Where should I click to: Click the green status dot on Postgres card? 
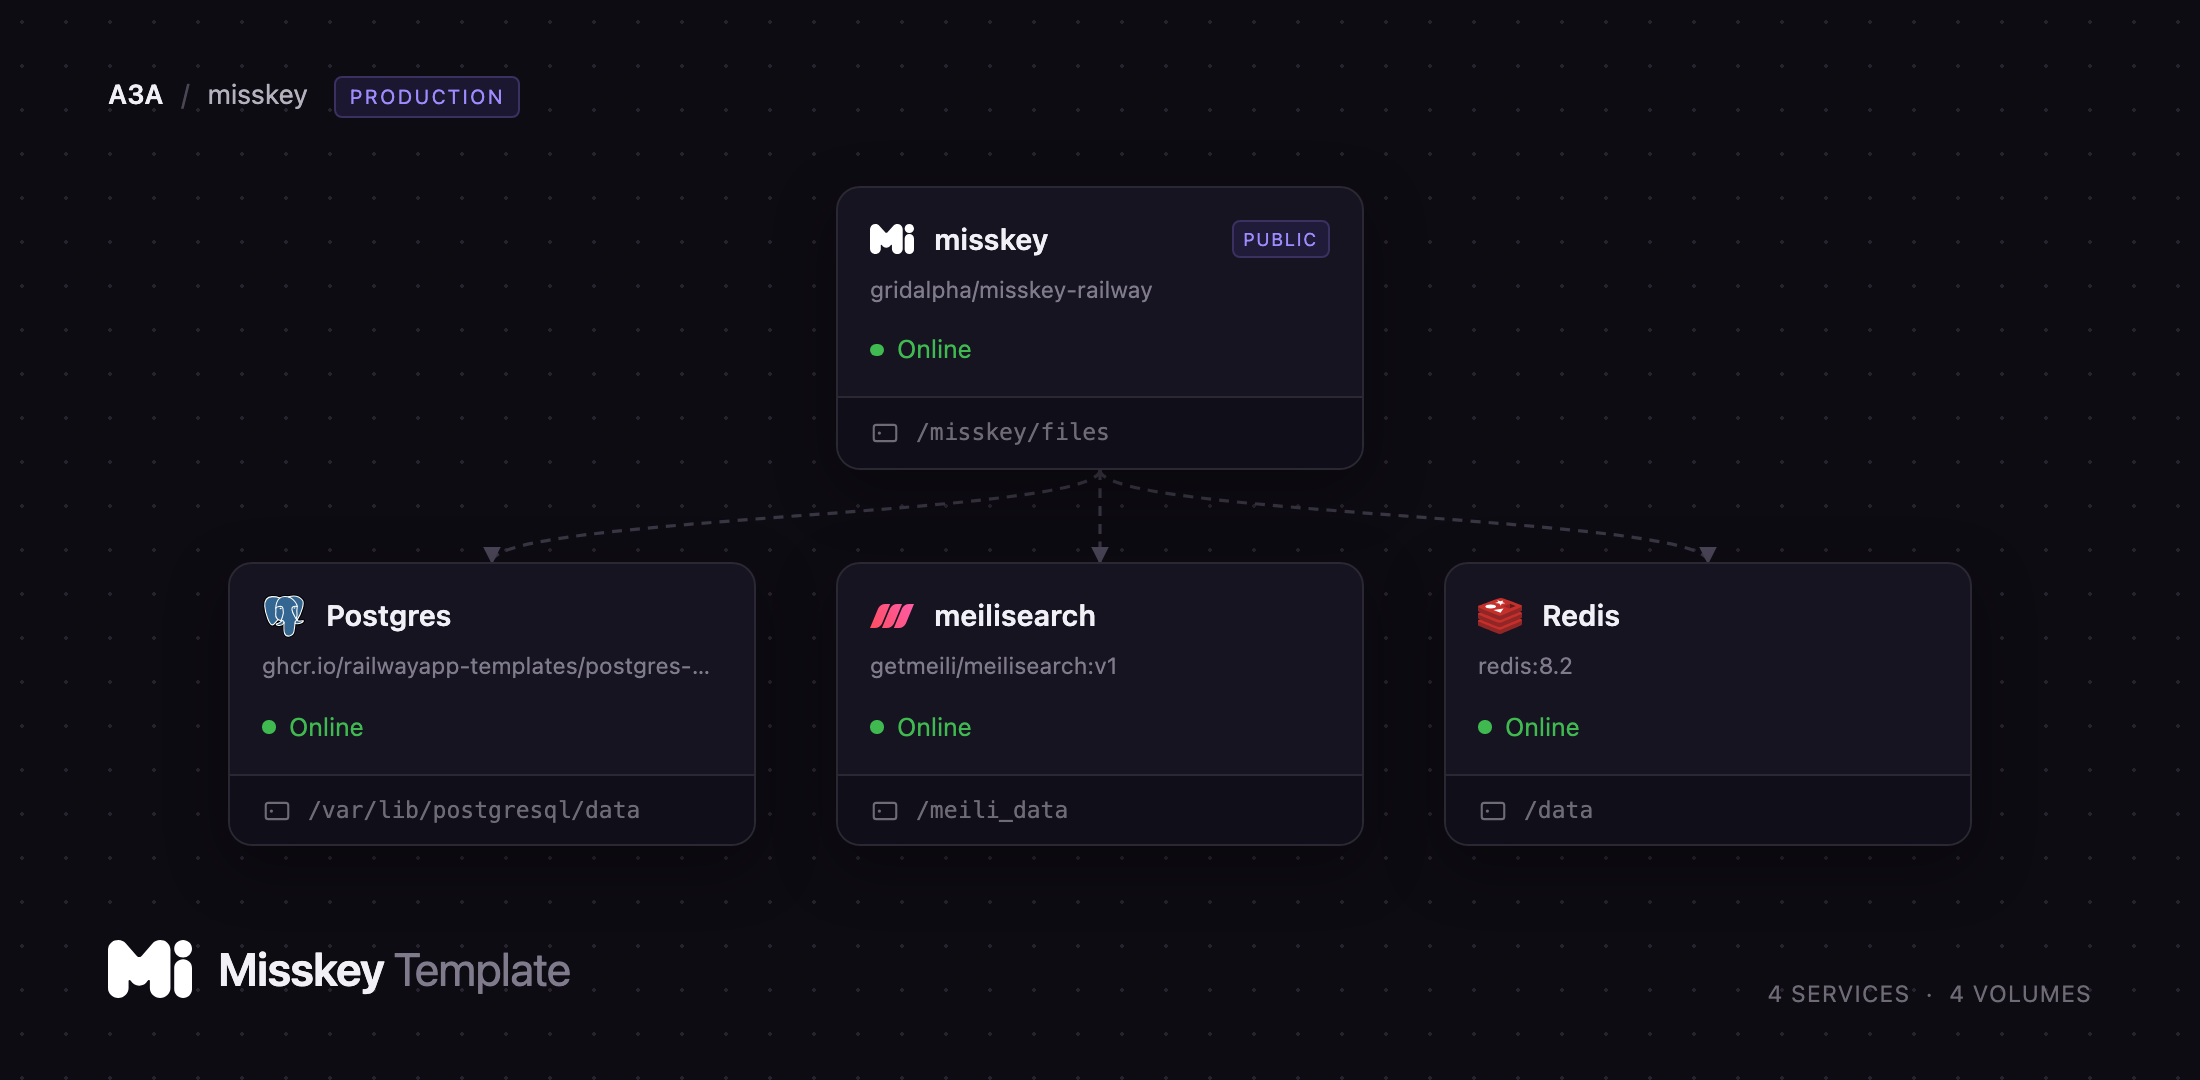(x=269, y=727)
